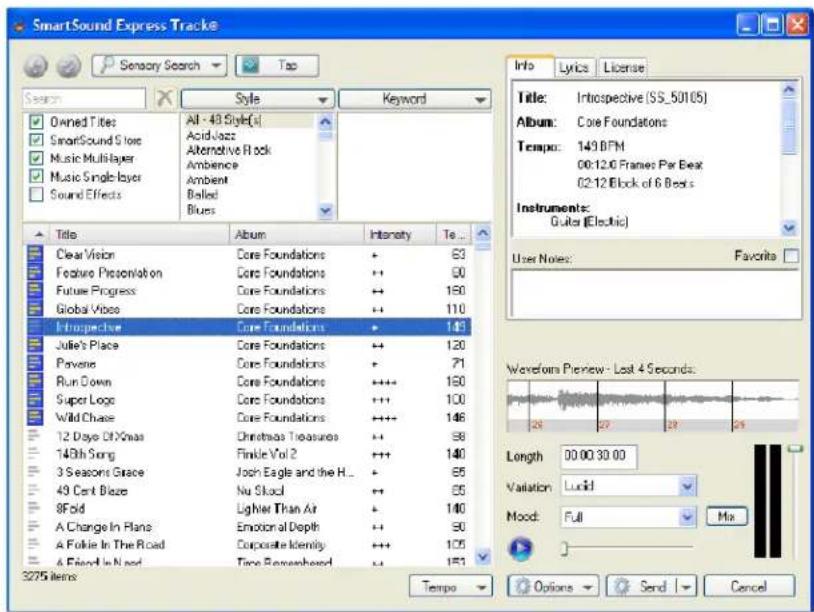Viewport: 814px width, 612px height.
Task: Clear search with the X icon
Action: pyautogui.click(x=164, y=98)
